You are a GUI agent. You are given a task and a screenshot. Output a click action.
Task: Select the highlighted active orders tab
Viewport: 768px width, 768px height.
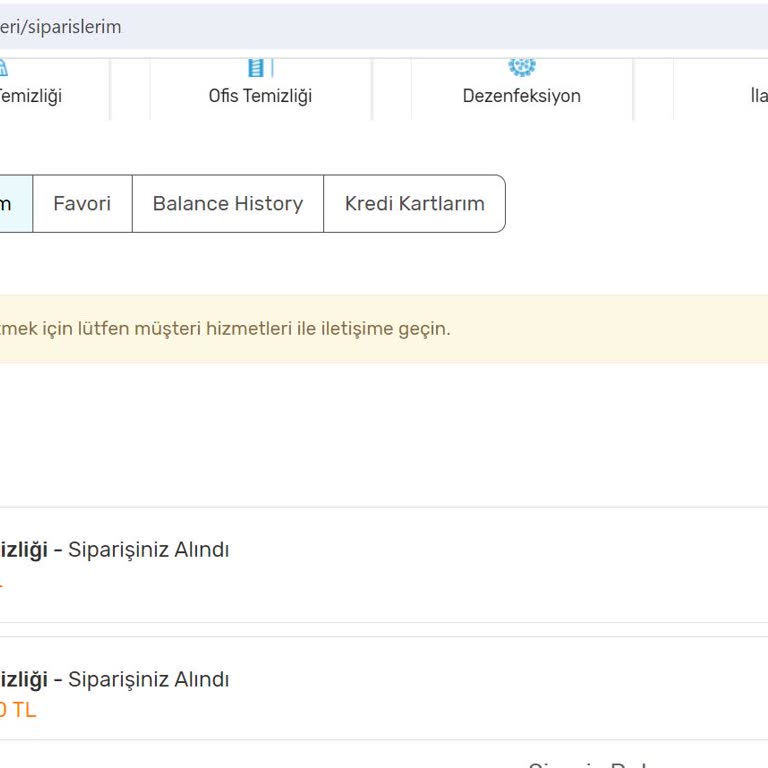tap(12, 204)
